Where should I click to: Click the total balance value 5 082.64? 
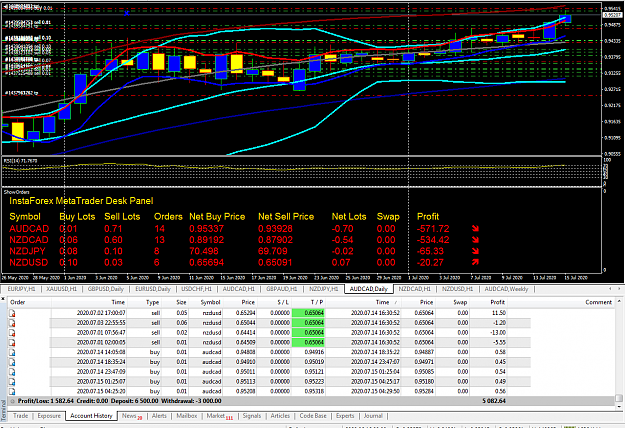(494, 401)
